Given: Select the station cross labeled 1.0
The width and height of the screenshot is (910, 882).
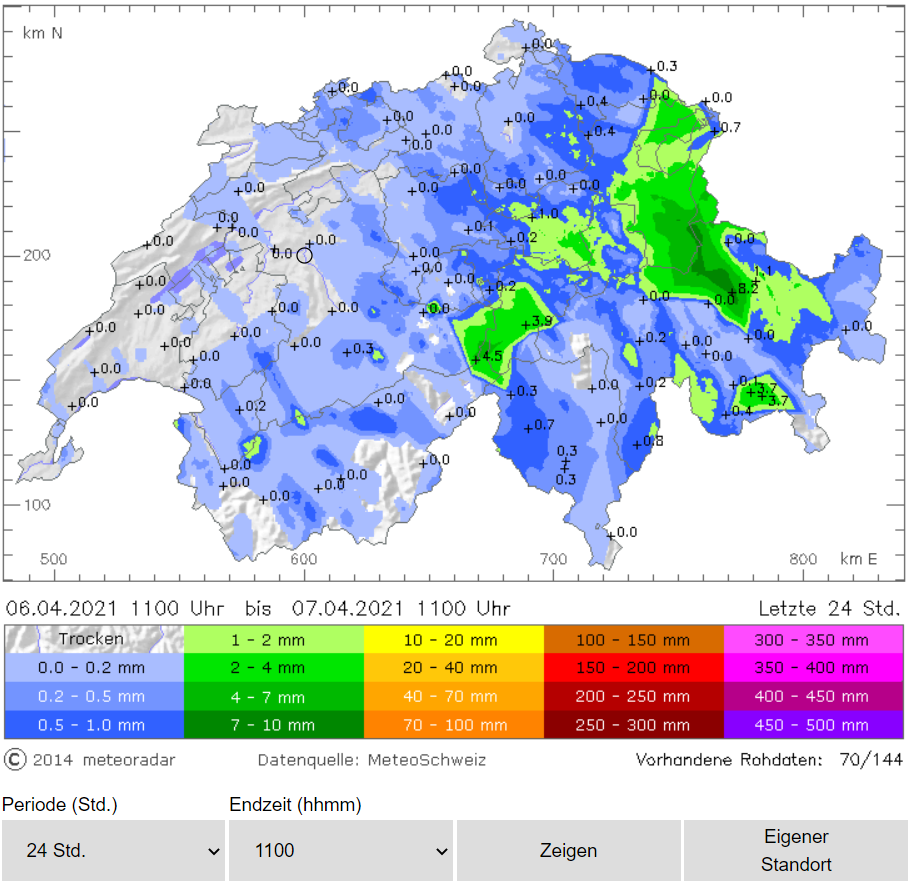Looking at the screenshot, I should (532, 215).
